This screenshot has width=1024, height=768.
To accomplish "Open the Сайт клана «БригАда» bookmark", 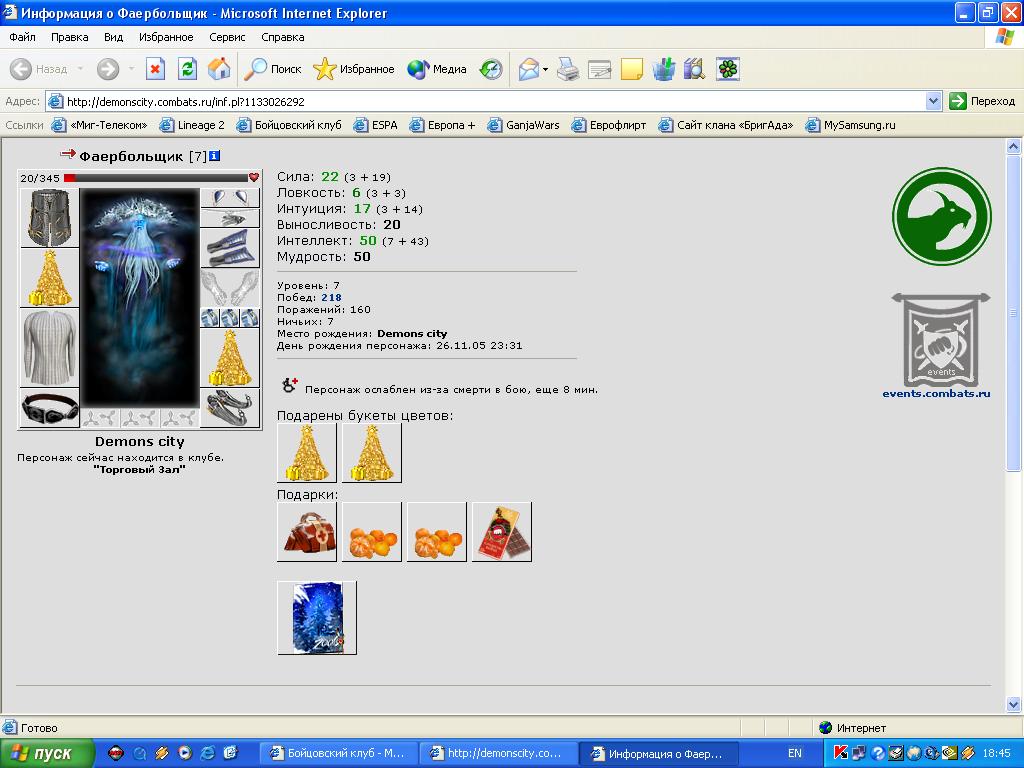I will [726, 125].
